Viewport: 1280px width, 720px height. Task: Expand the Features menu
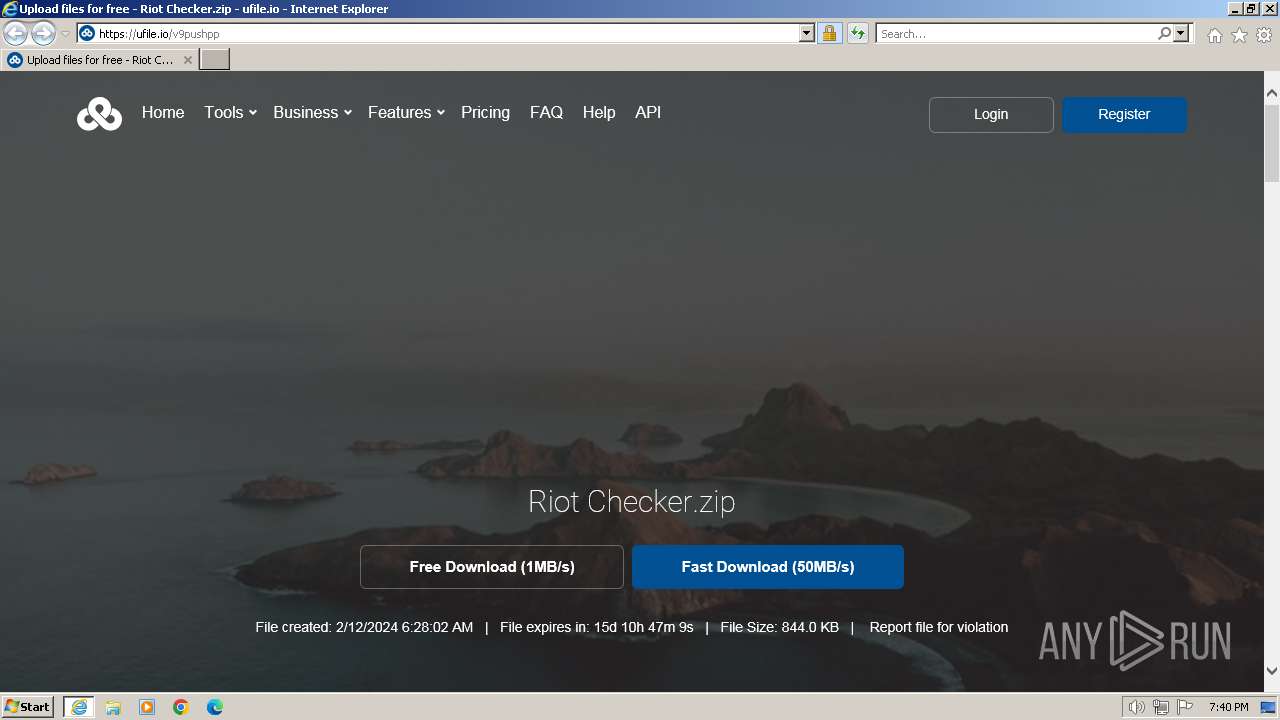click(x=405, y=113)
